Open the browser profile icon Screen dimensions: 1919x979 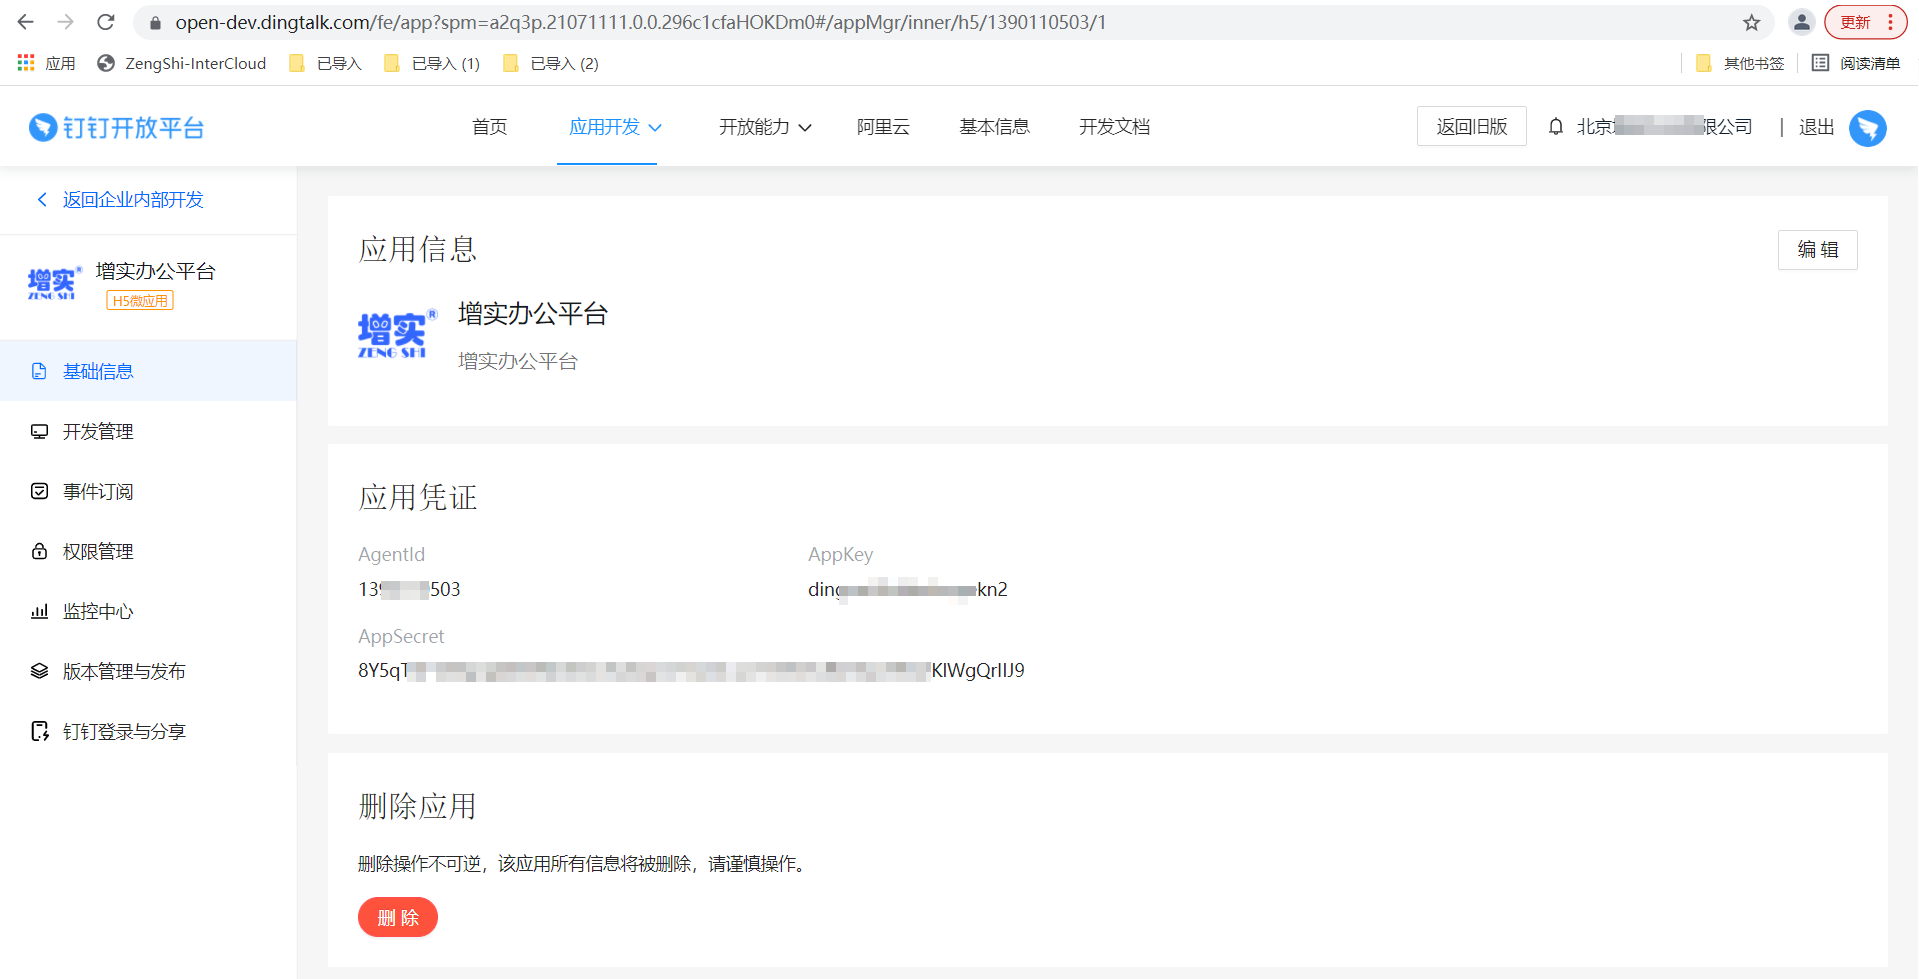point(1801,22)
